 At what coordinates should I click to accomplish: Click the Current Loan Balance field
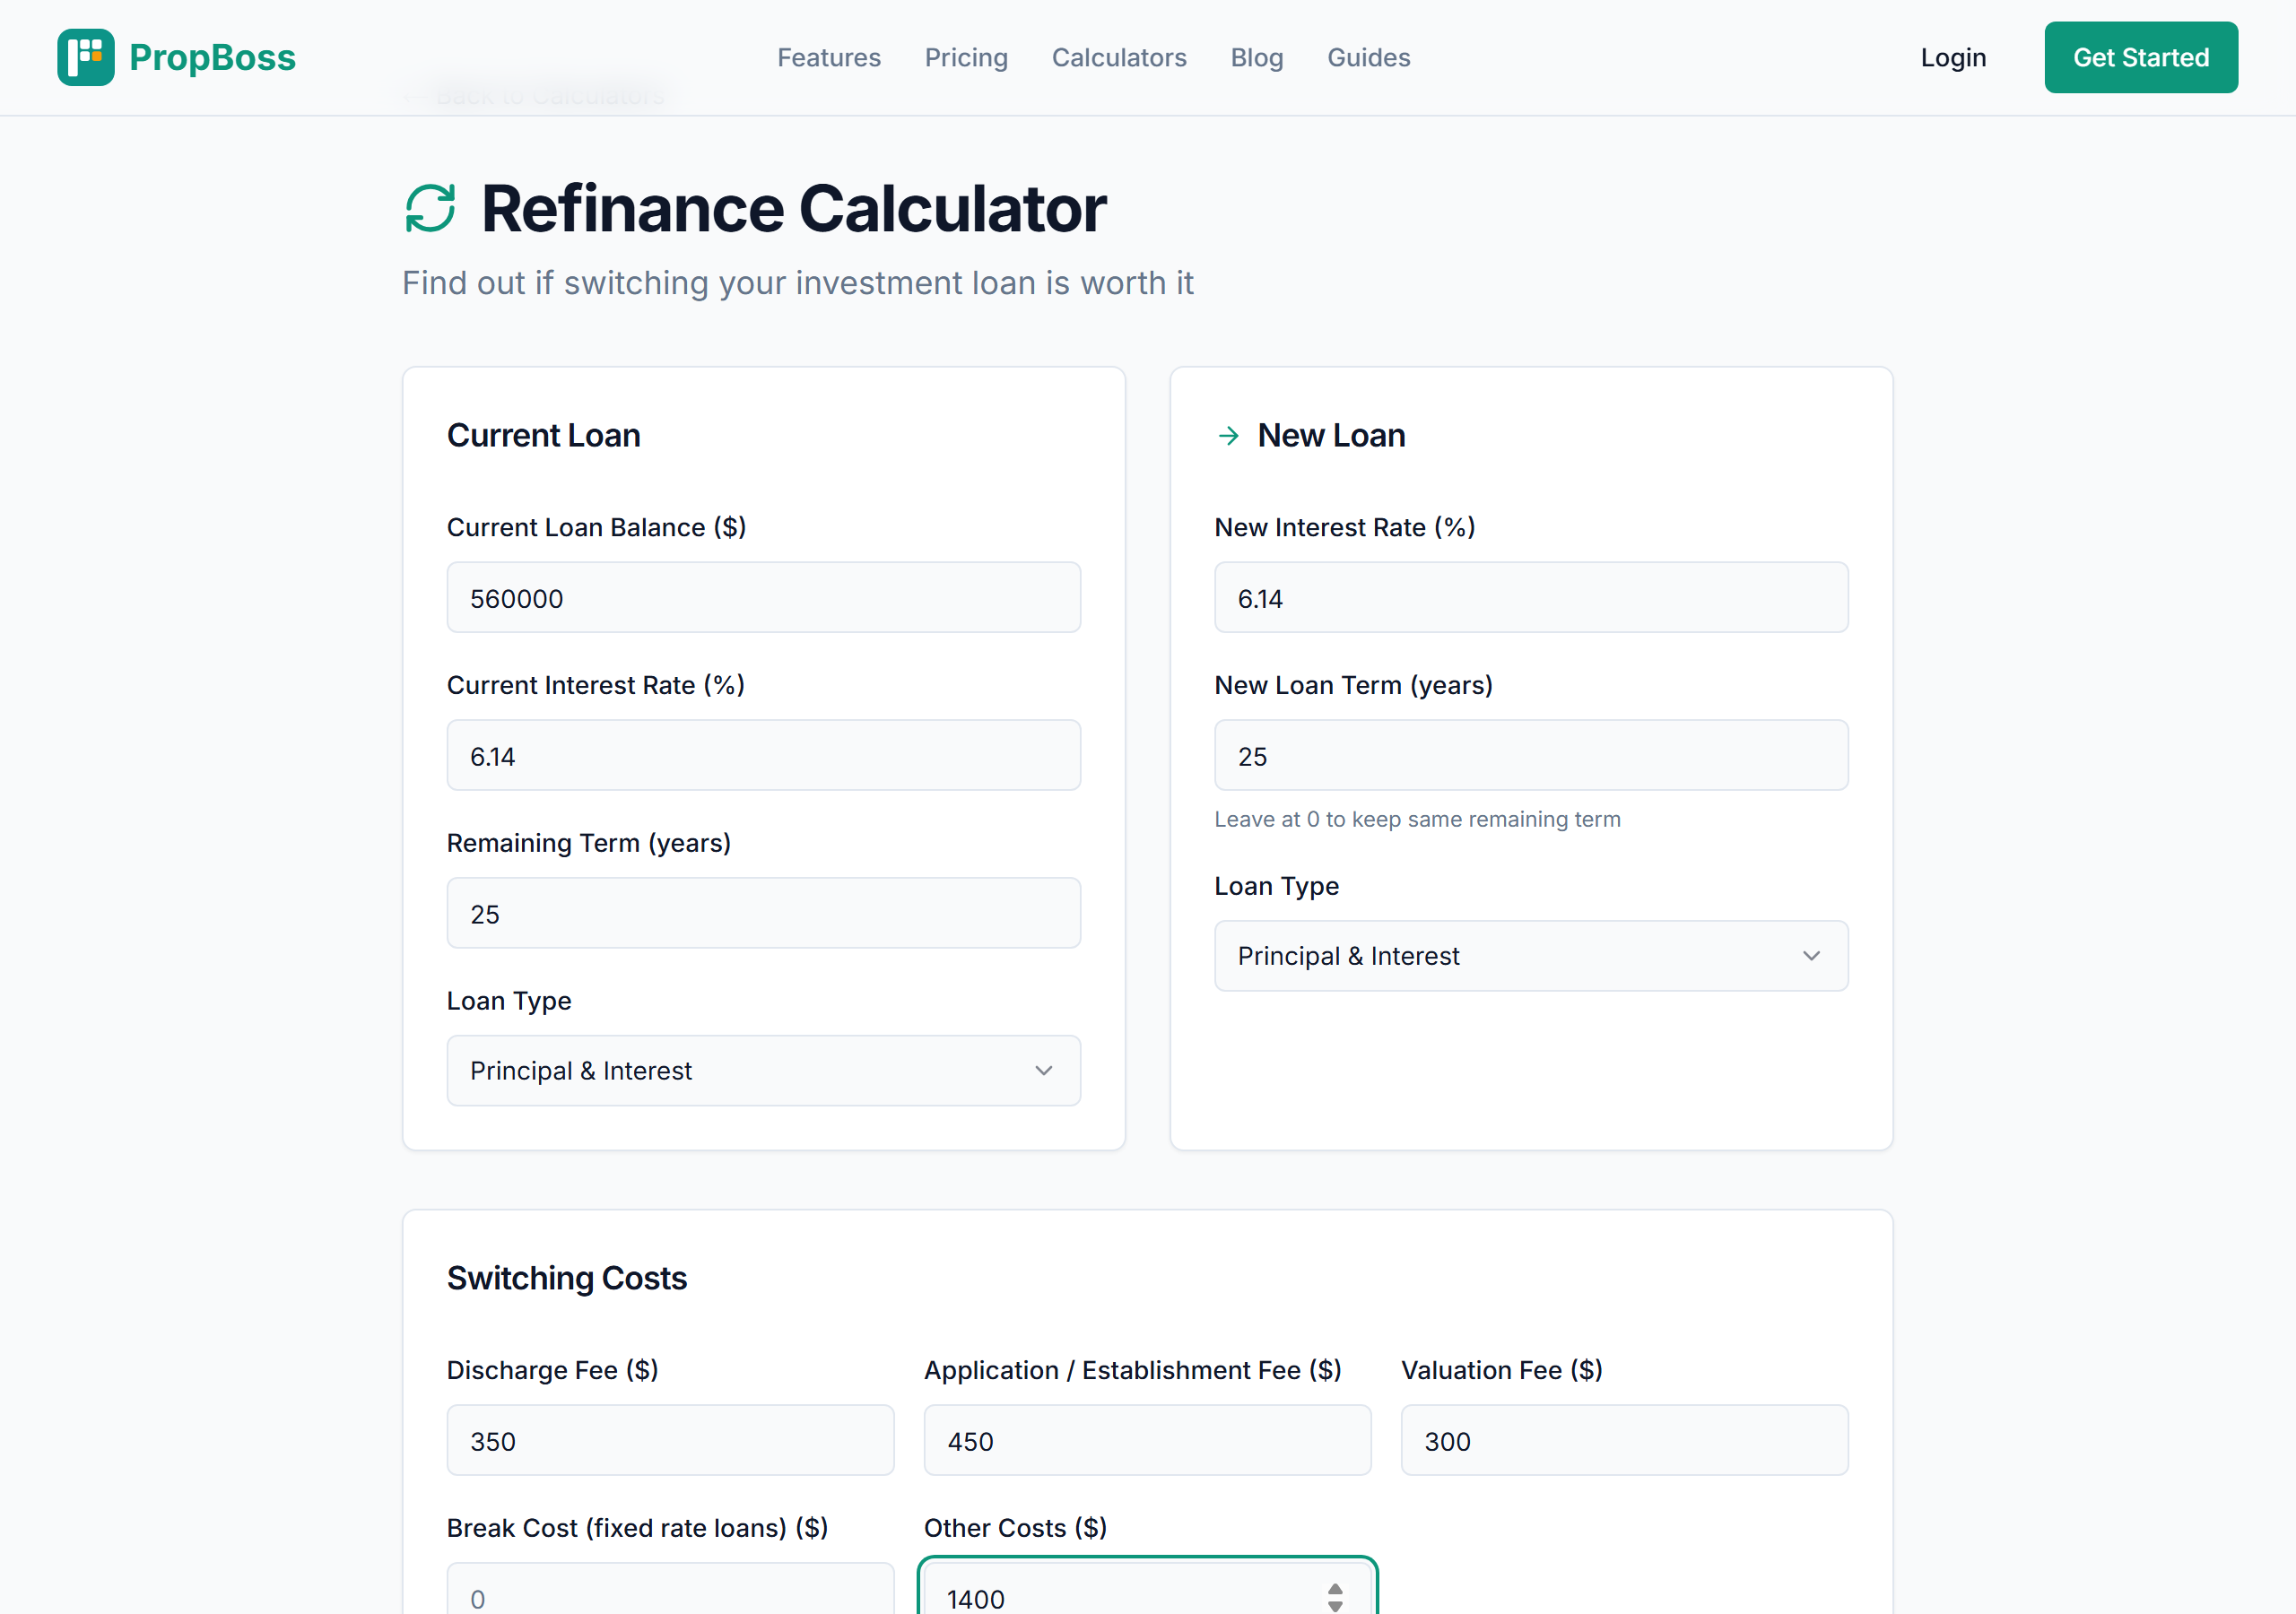(x=763, y=598)
